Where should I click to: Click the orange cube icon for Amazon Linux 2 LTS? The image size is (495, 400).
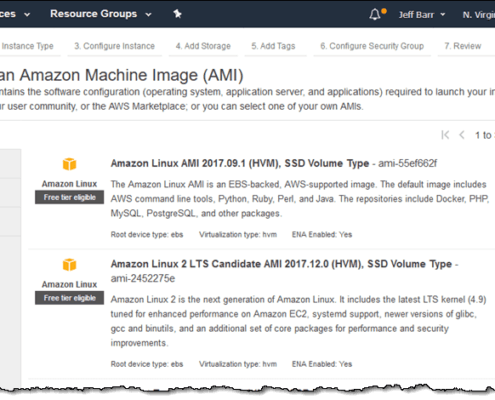[69, 265]
